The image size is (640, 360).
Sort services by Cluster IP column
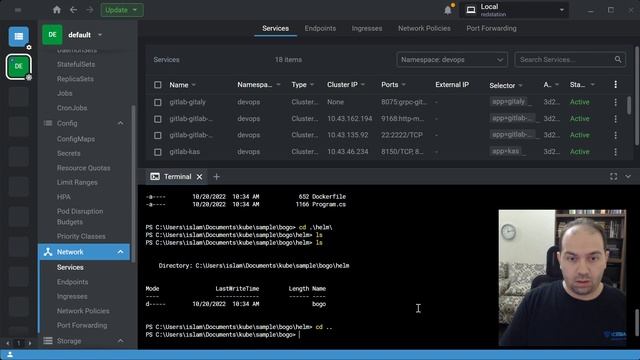[342, 84]
